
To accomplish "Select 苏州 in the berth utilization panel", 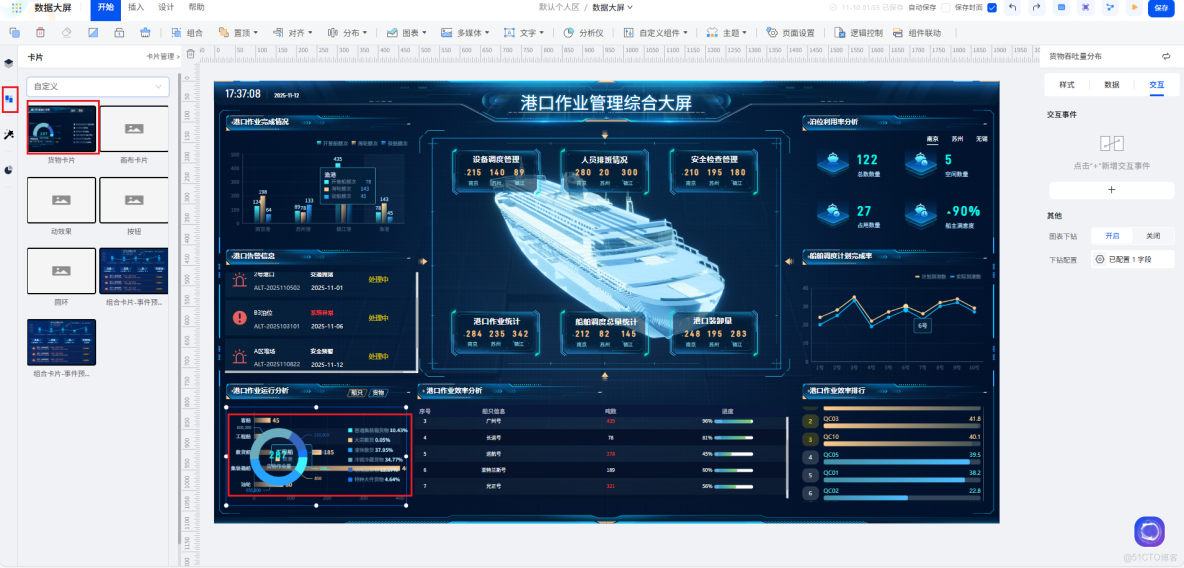I will tap(957, 139).
